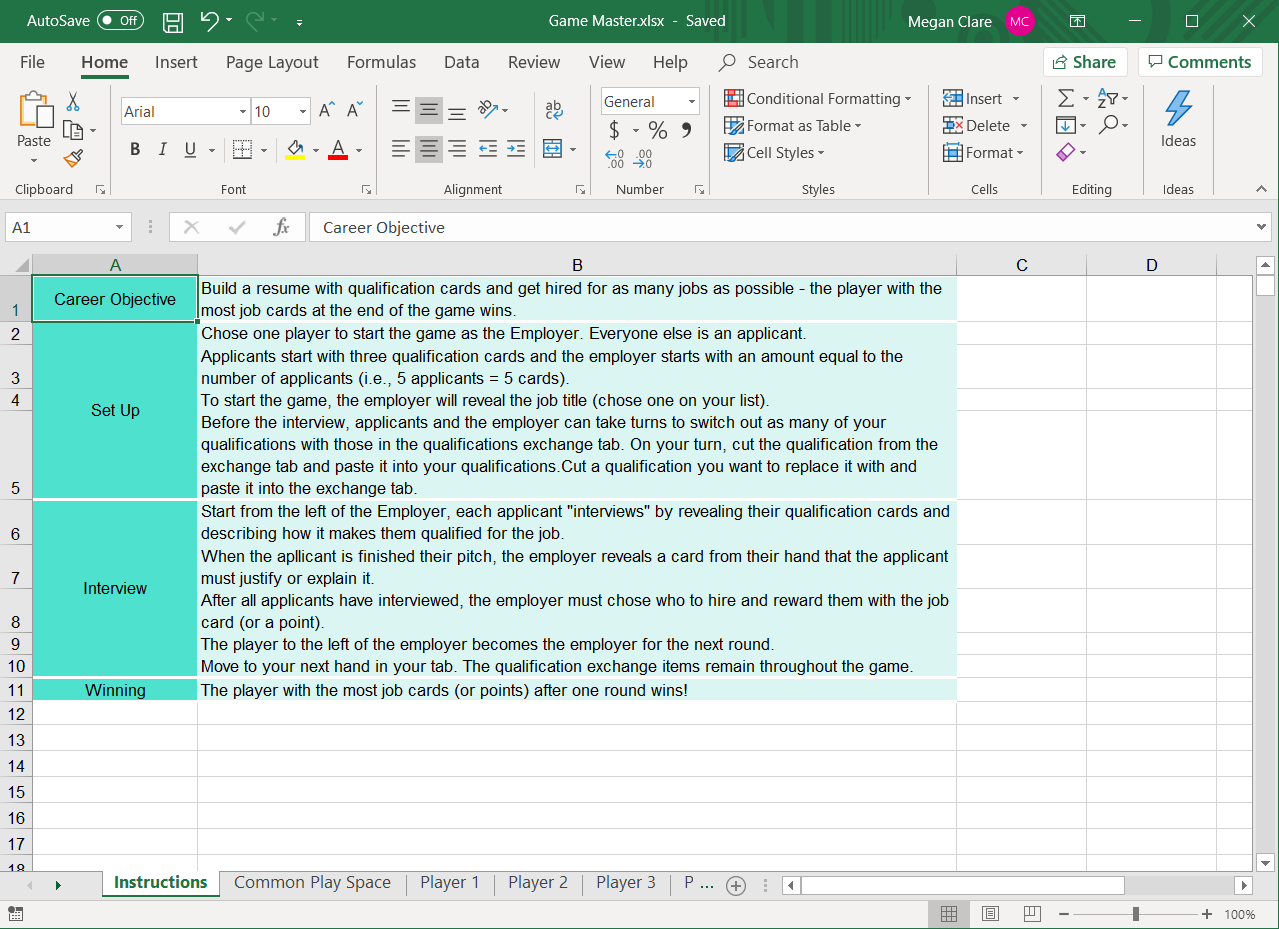Click the Merge & Center icon
Image resolution: width=1279 pixels, height=929 pixels.
pos(552,149)
